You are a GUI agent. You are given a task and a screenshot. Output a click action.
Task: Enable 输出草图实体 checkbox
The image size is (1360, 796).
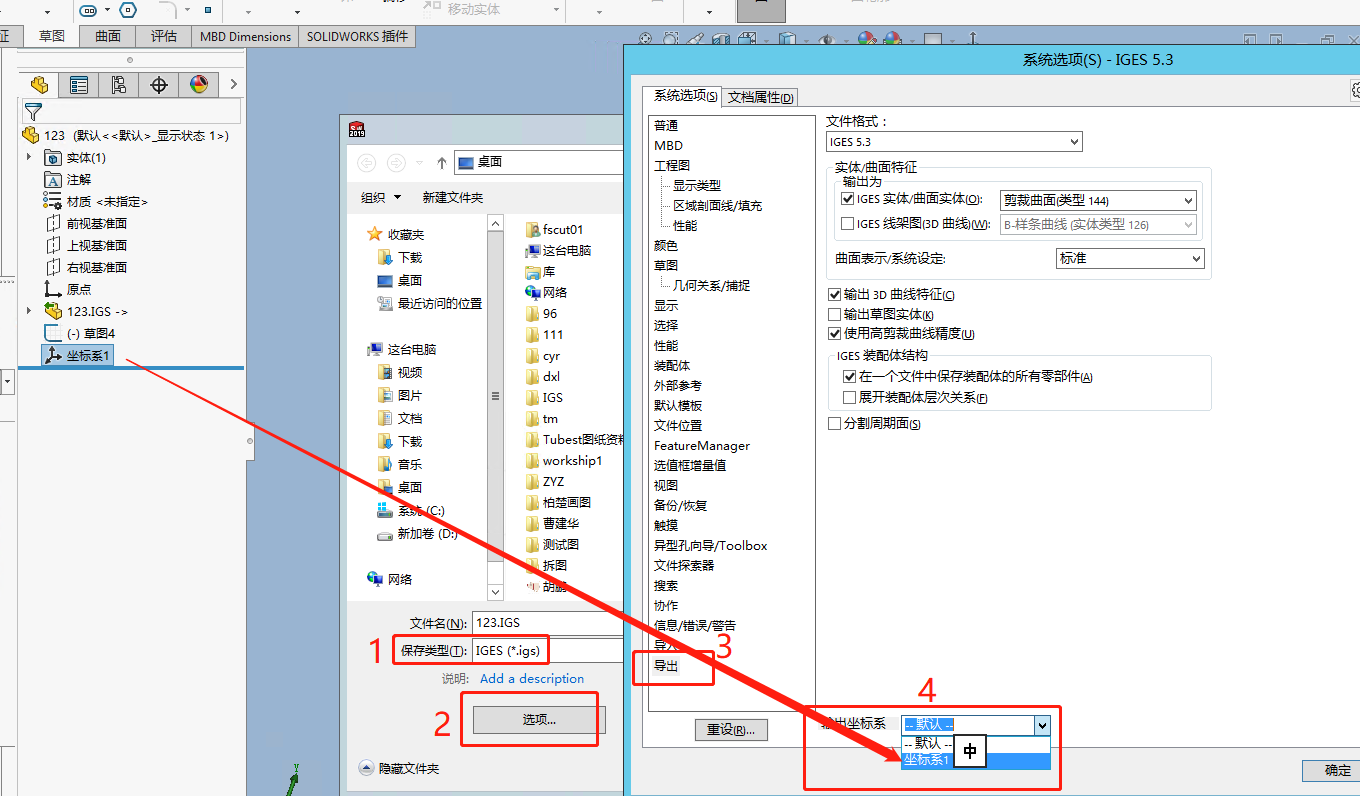tap(835, 314)
